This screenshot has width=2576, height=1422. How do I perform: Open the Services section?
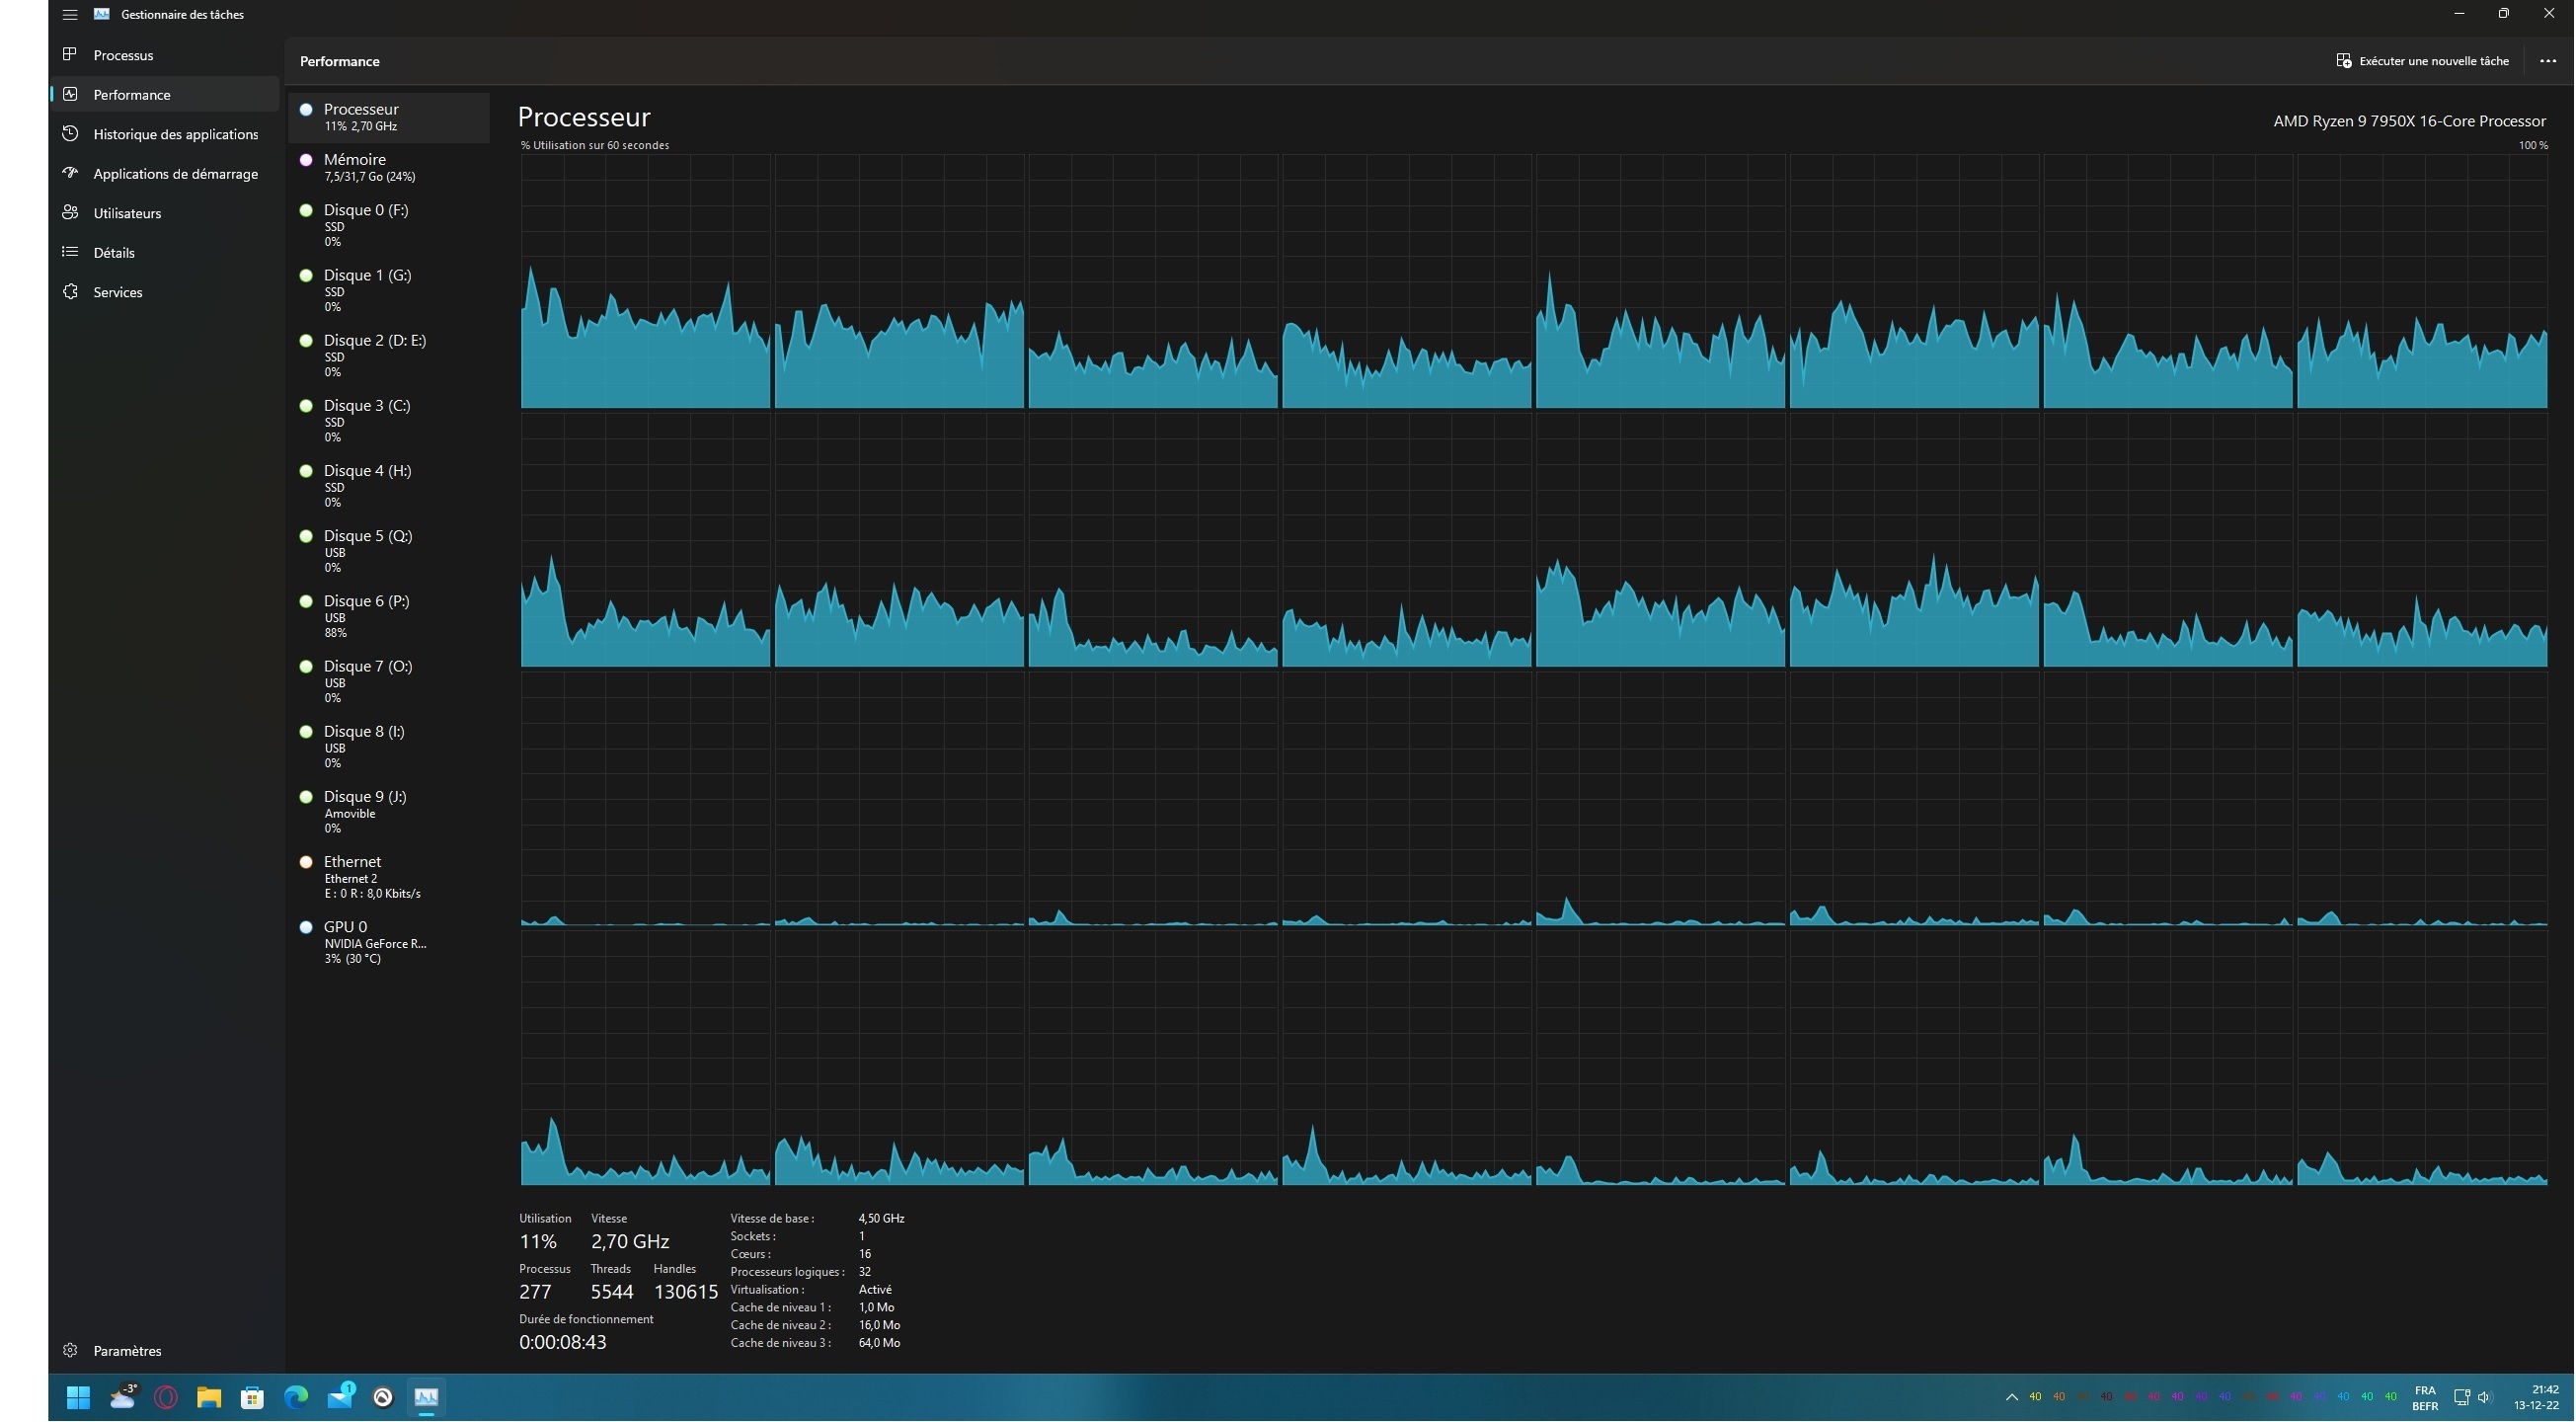click(117, 292)
